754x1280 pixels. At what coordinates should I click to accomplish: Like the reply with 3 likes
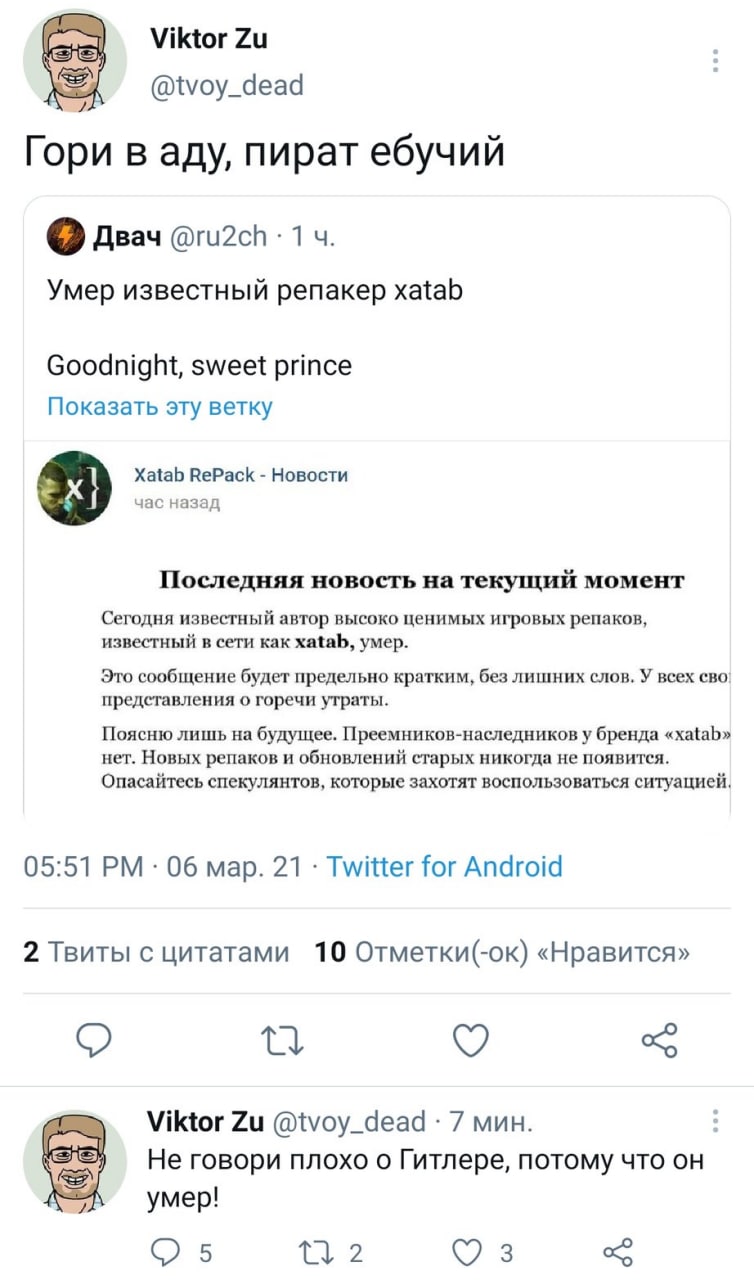coord(469,1252)
